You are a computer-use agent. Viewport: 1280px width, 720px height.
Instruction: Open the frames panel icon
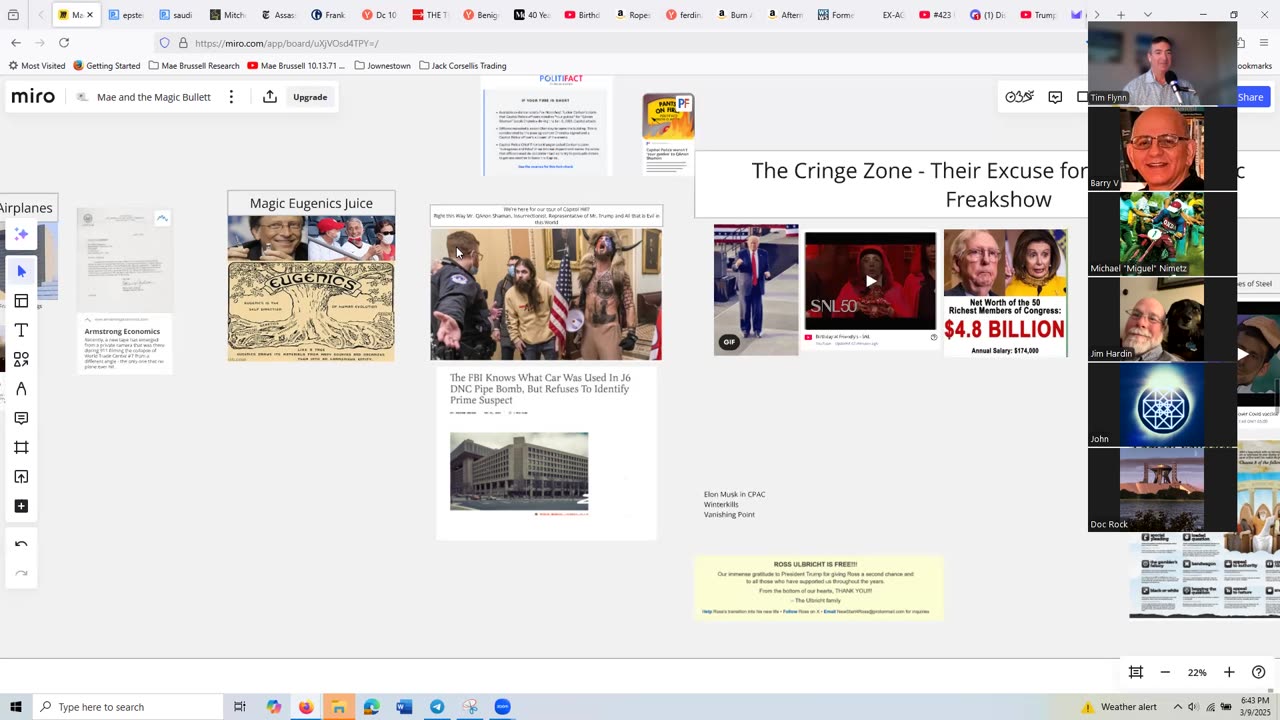[1136, 672]
